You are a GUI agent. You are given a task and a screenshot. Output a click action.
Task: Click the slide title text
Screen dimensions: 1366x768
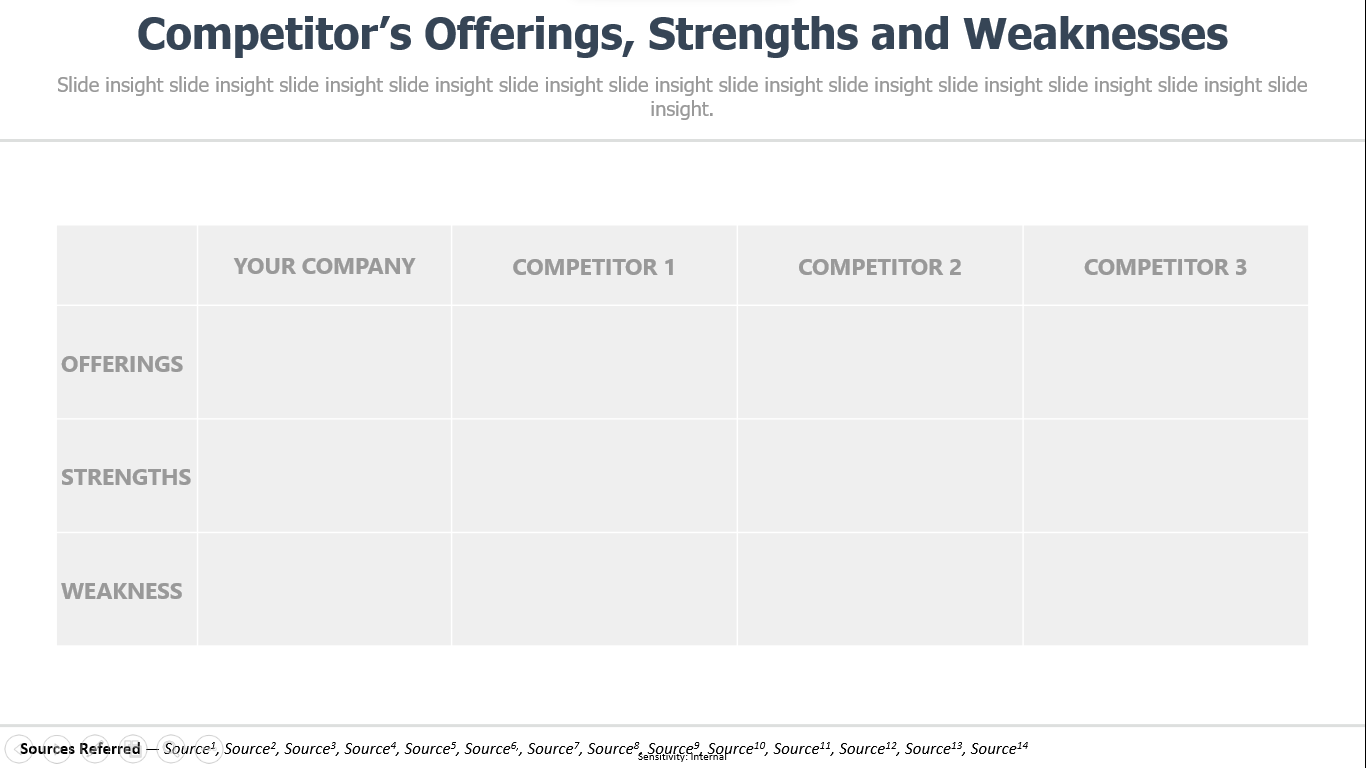click(682, 34)
